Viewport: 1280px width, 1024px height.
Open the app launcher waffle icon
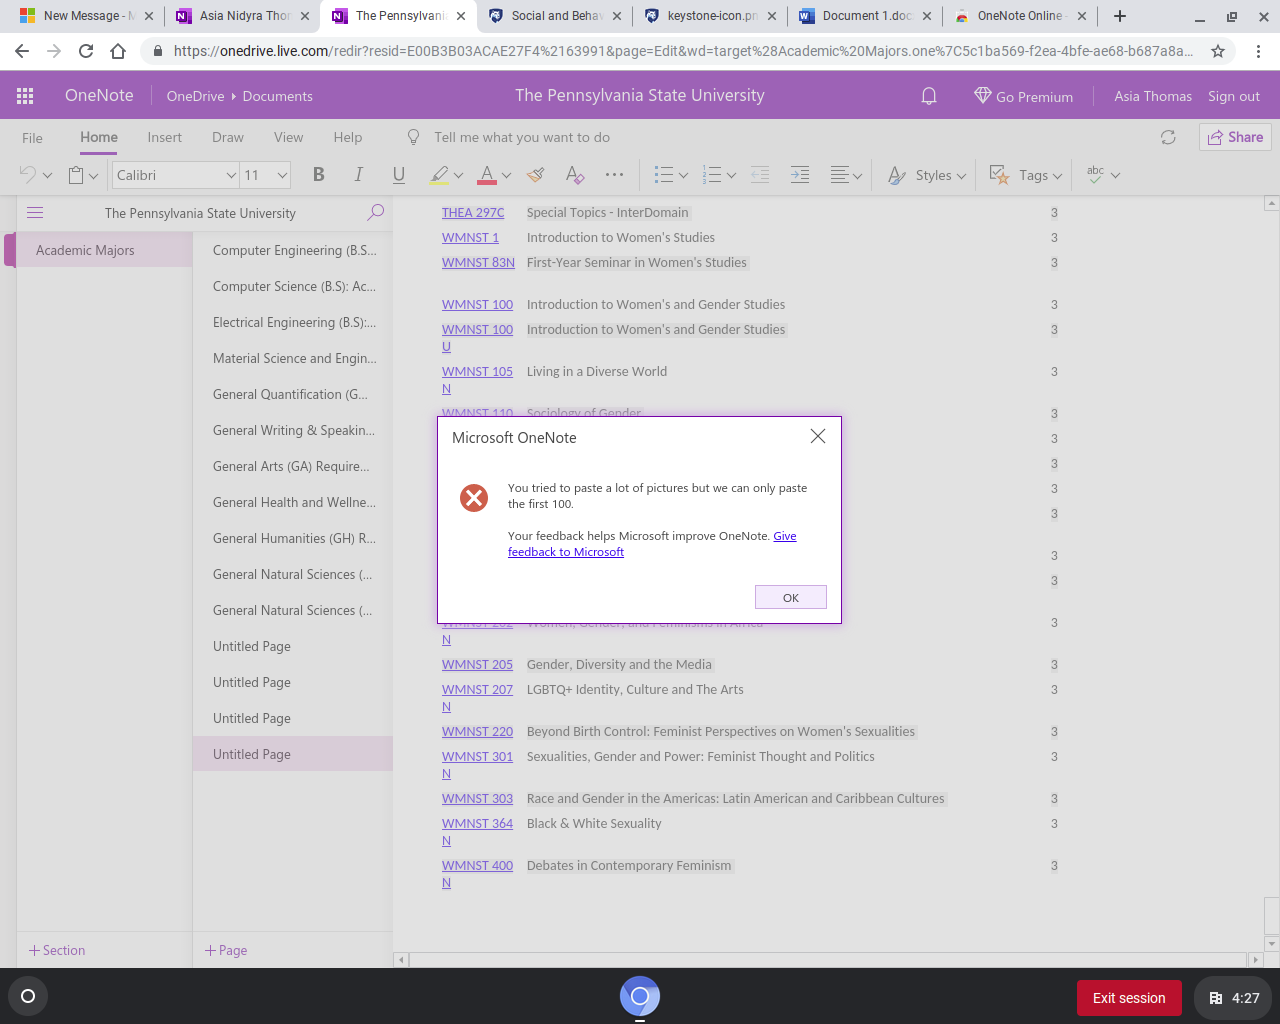tap(24, 96)
